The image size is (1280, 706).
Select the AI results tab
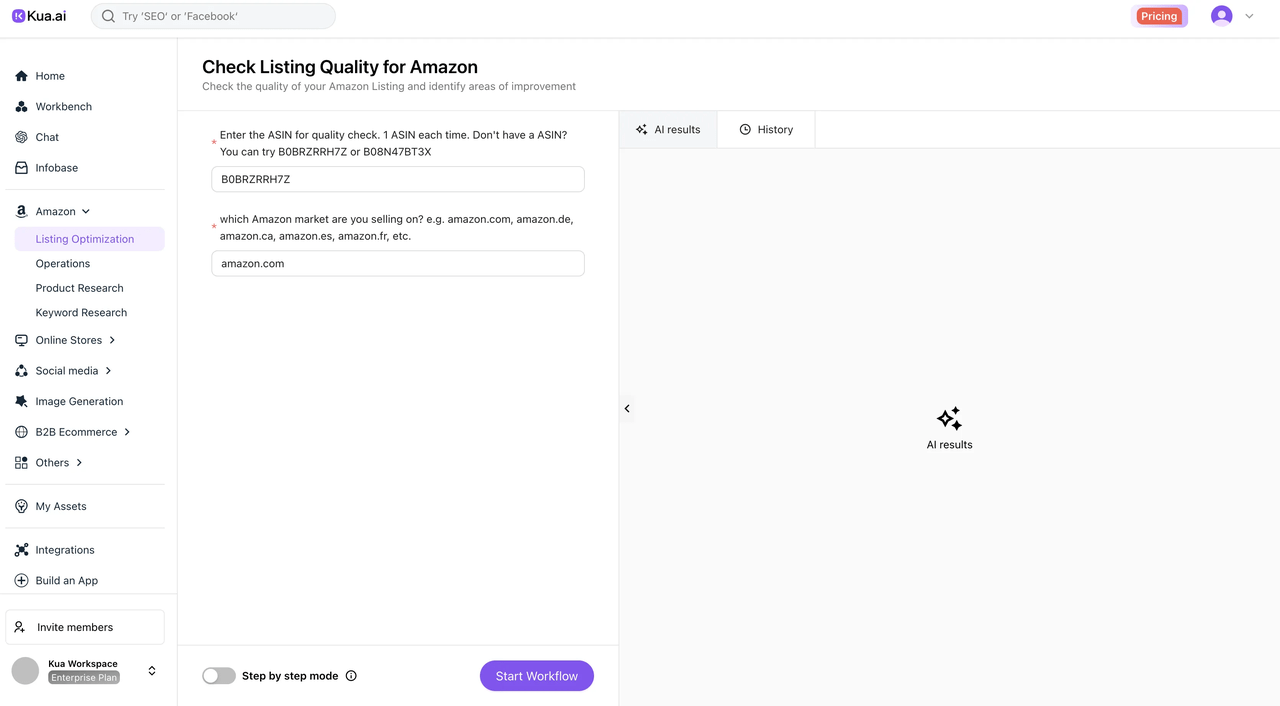click(x=667, y=129)
